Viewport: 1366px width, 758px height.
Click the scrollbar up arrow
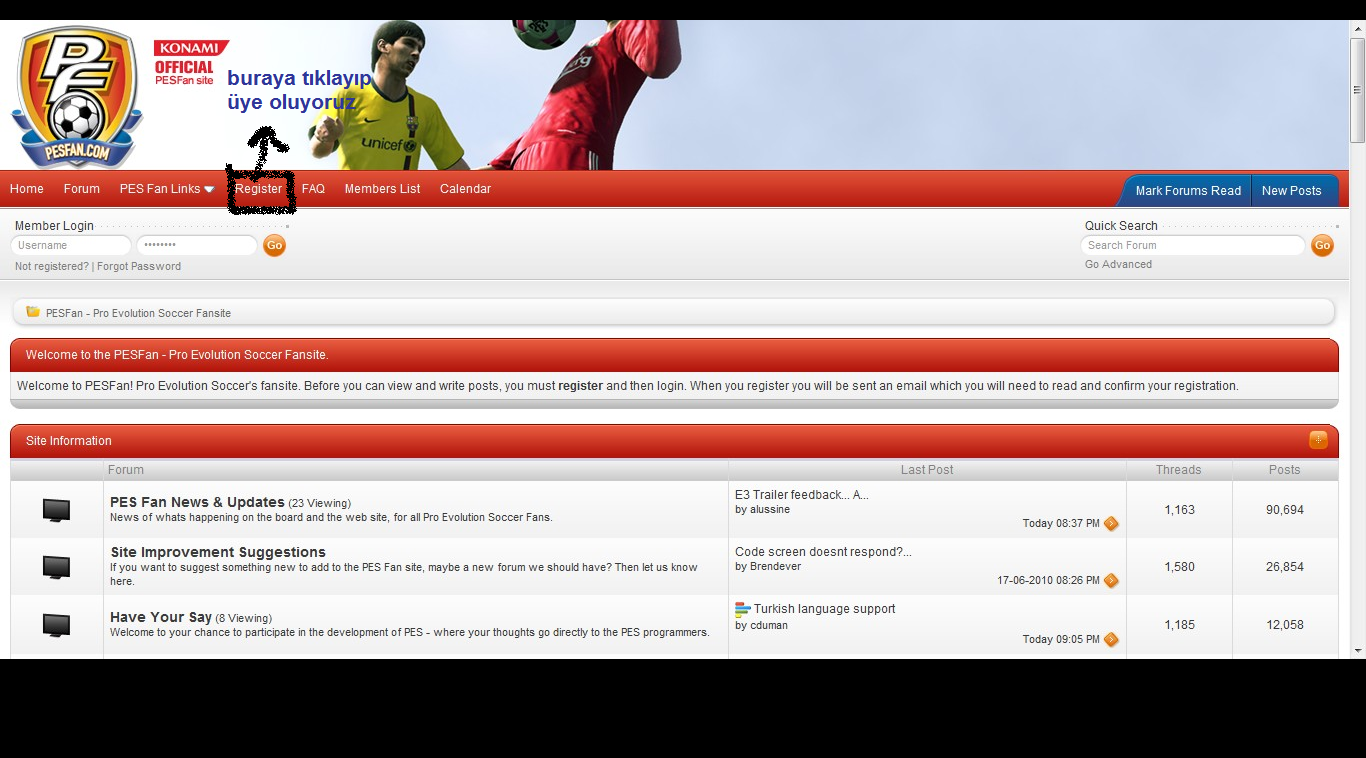[1357, 27]
